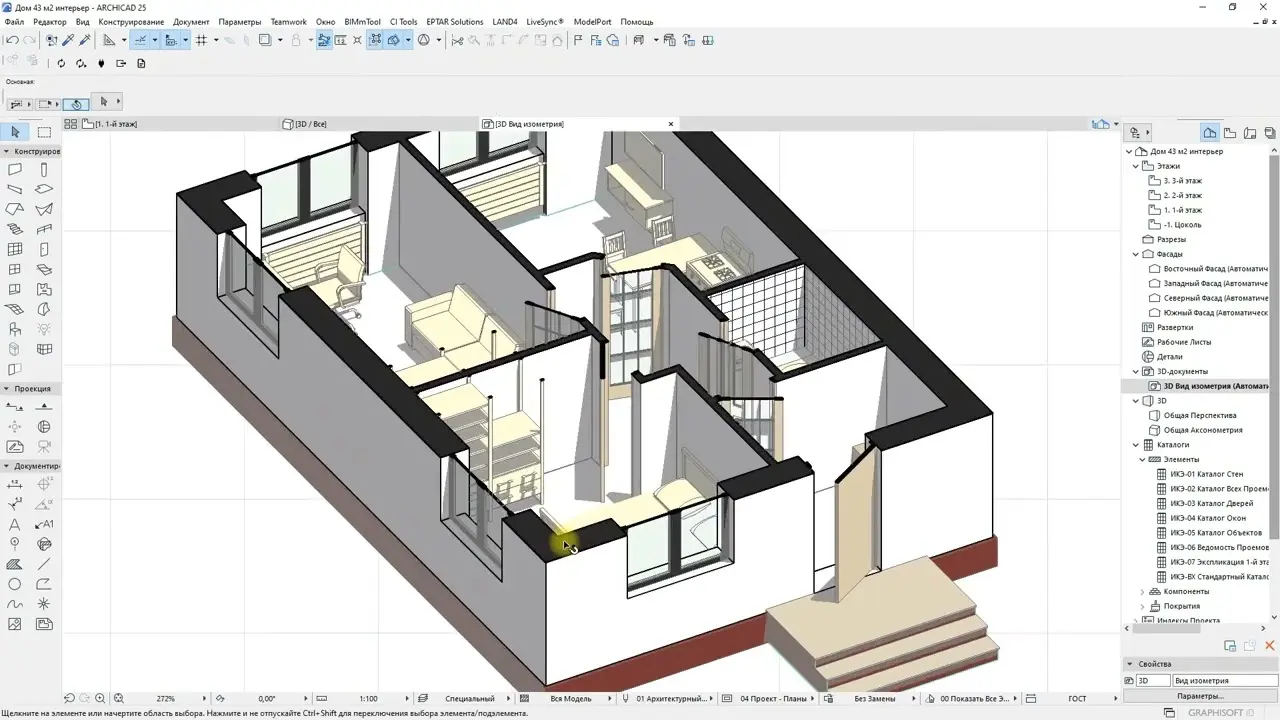Select the Text tool in the toolbox
Viewport: 1280px width, 720px height.
[15, 524]
